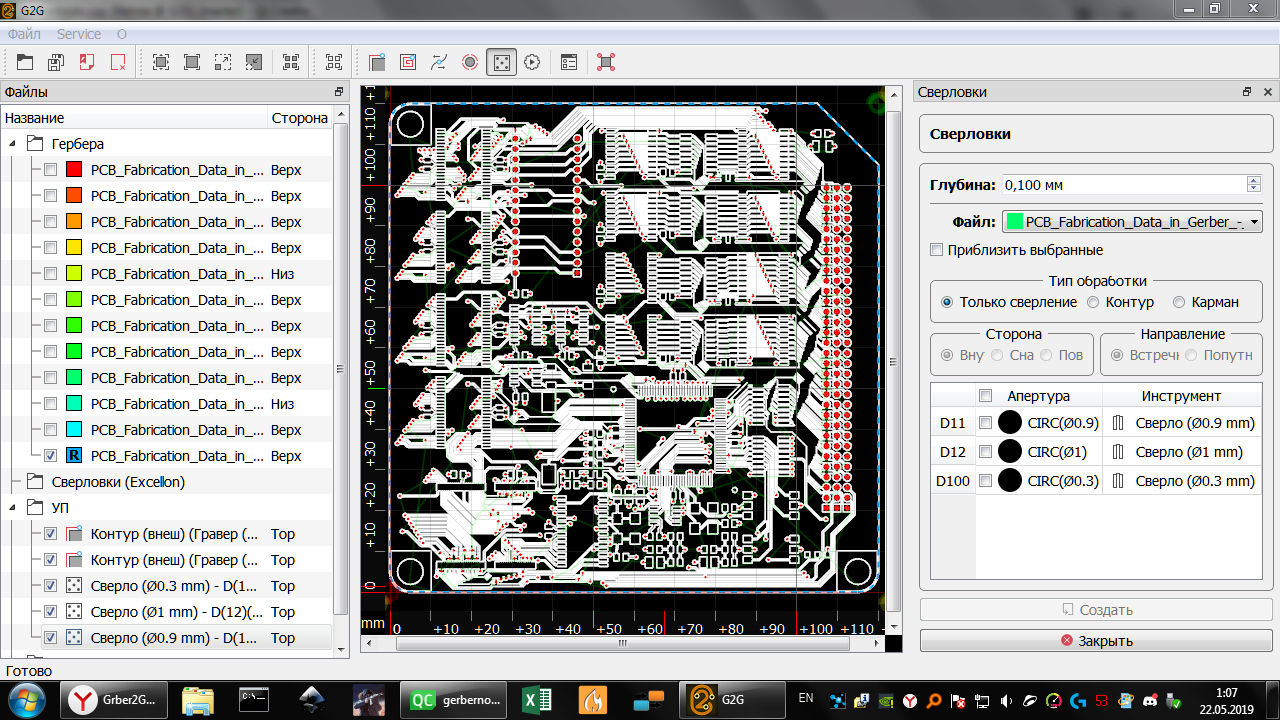Decrease Глубина with the spinner down arrow

1253,189
